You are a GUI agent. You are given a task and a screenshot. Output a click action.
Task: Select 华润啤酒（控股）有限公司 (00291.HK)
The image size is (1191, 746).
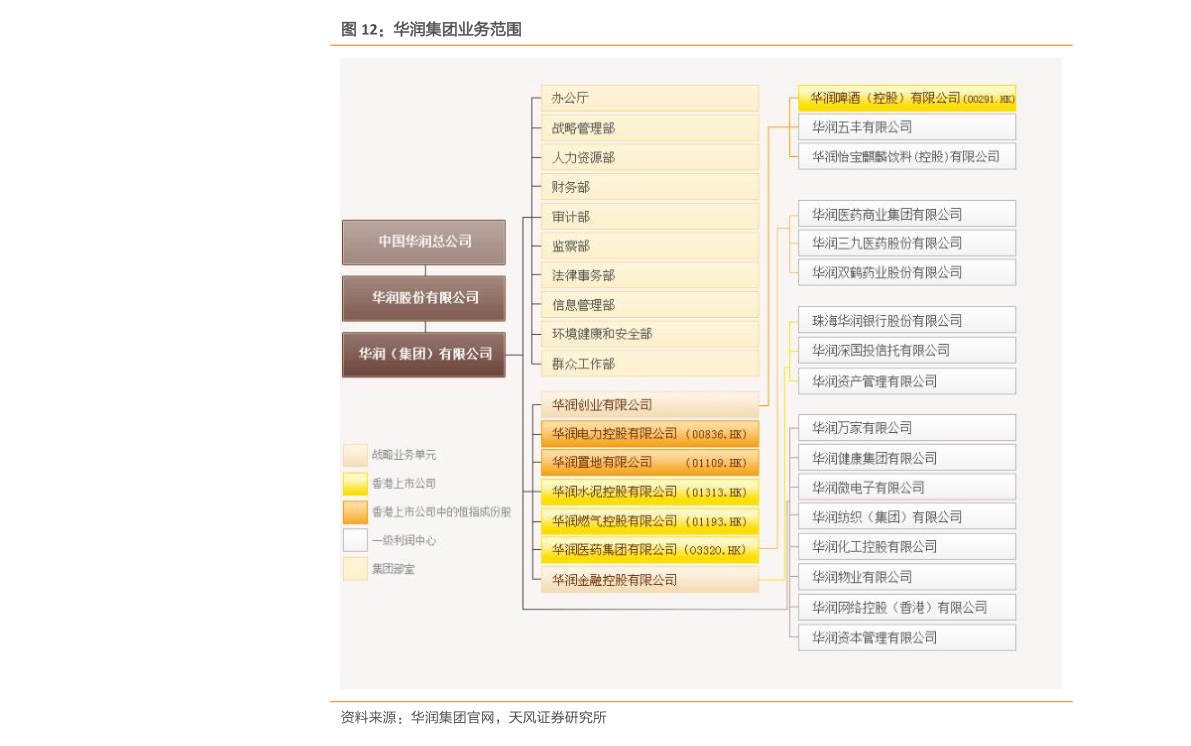[906, 99]
